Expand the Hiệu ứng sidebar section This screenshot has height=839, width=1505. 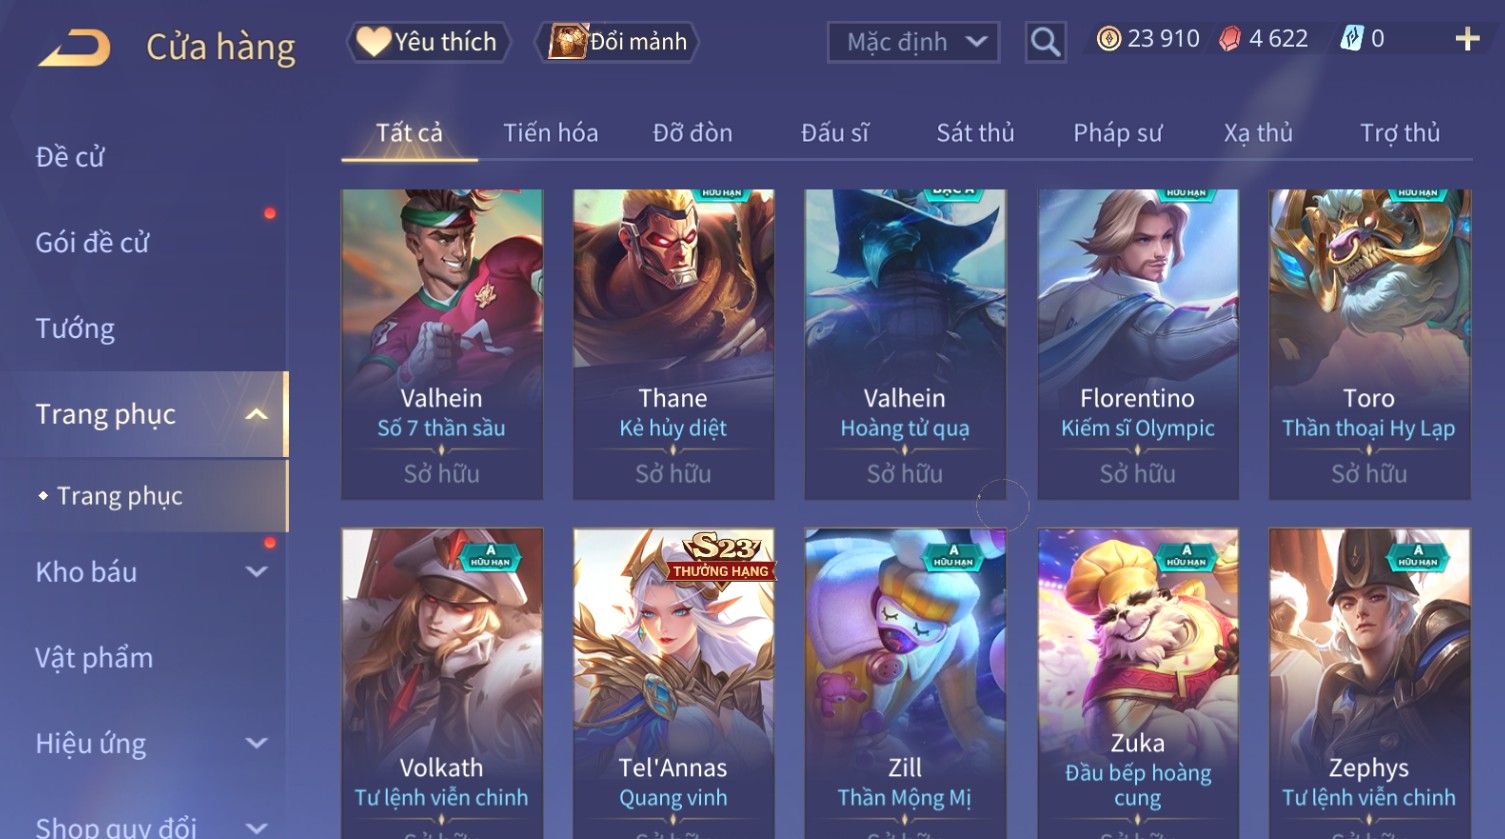pos(257,743)
